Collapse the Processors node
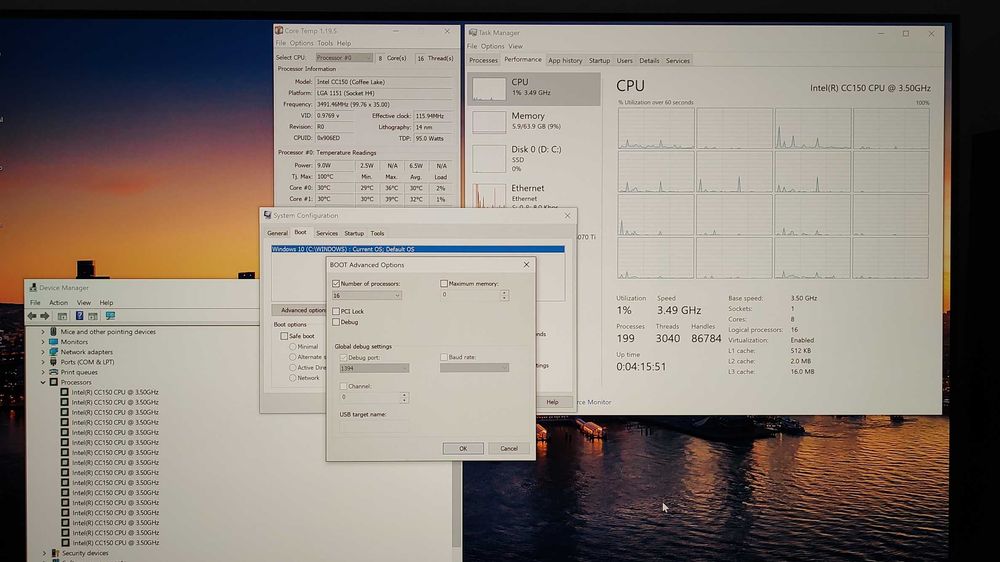This screenshot has width=1000, height=562. pyautogui.click(x=43, y=382)
